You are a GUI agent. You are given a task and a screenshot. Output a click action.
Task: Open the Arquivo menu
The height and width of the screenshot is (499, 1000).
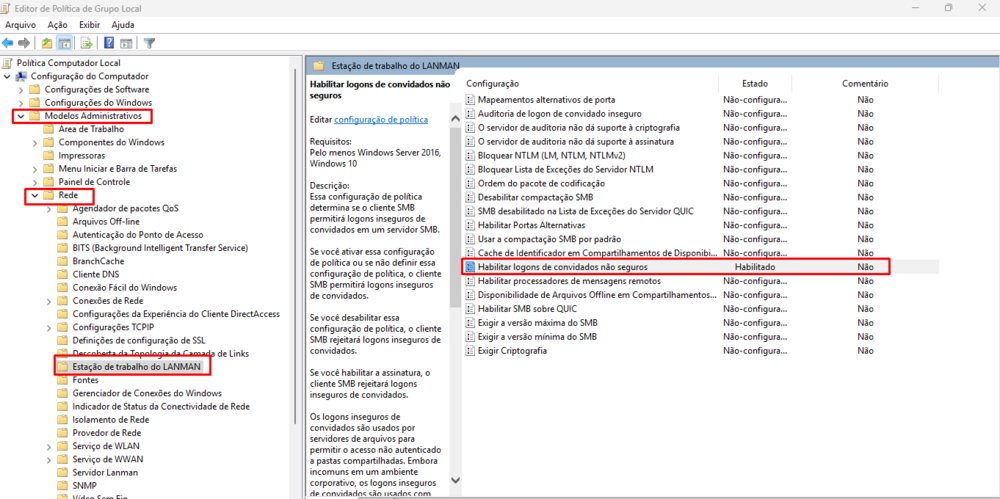[x=21, y=24]
